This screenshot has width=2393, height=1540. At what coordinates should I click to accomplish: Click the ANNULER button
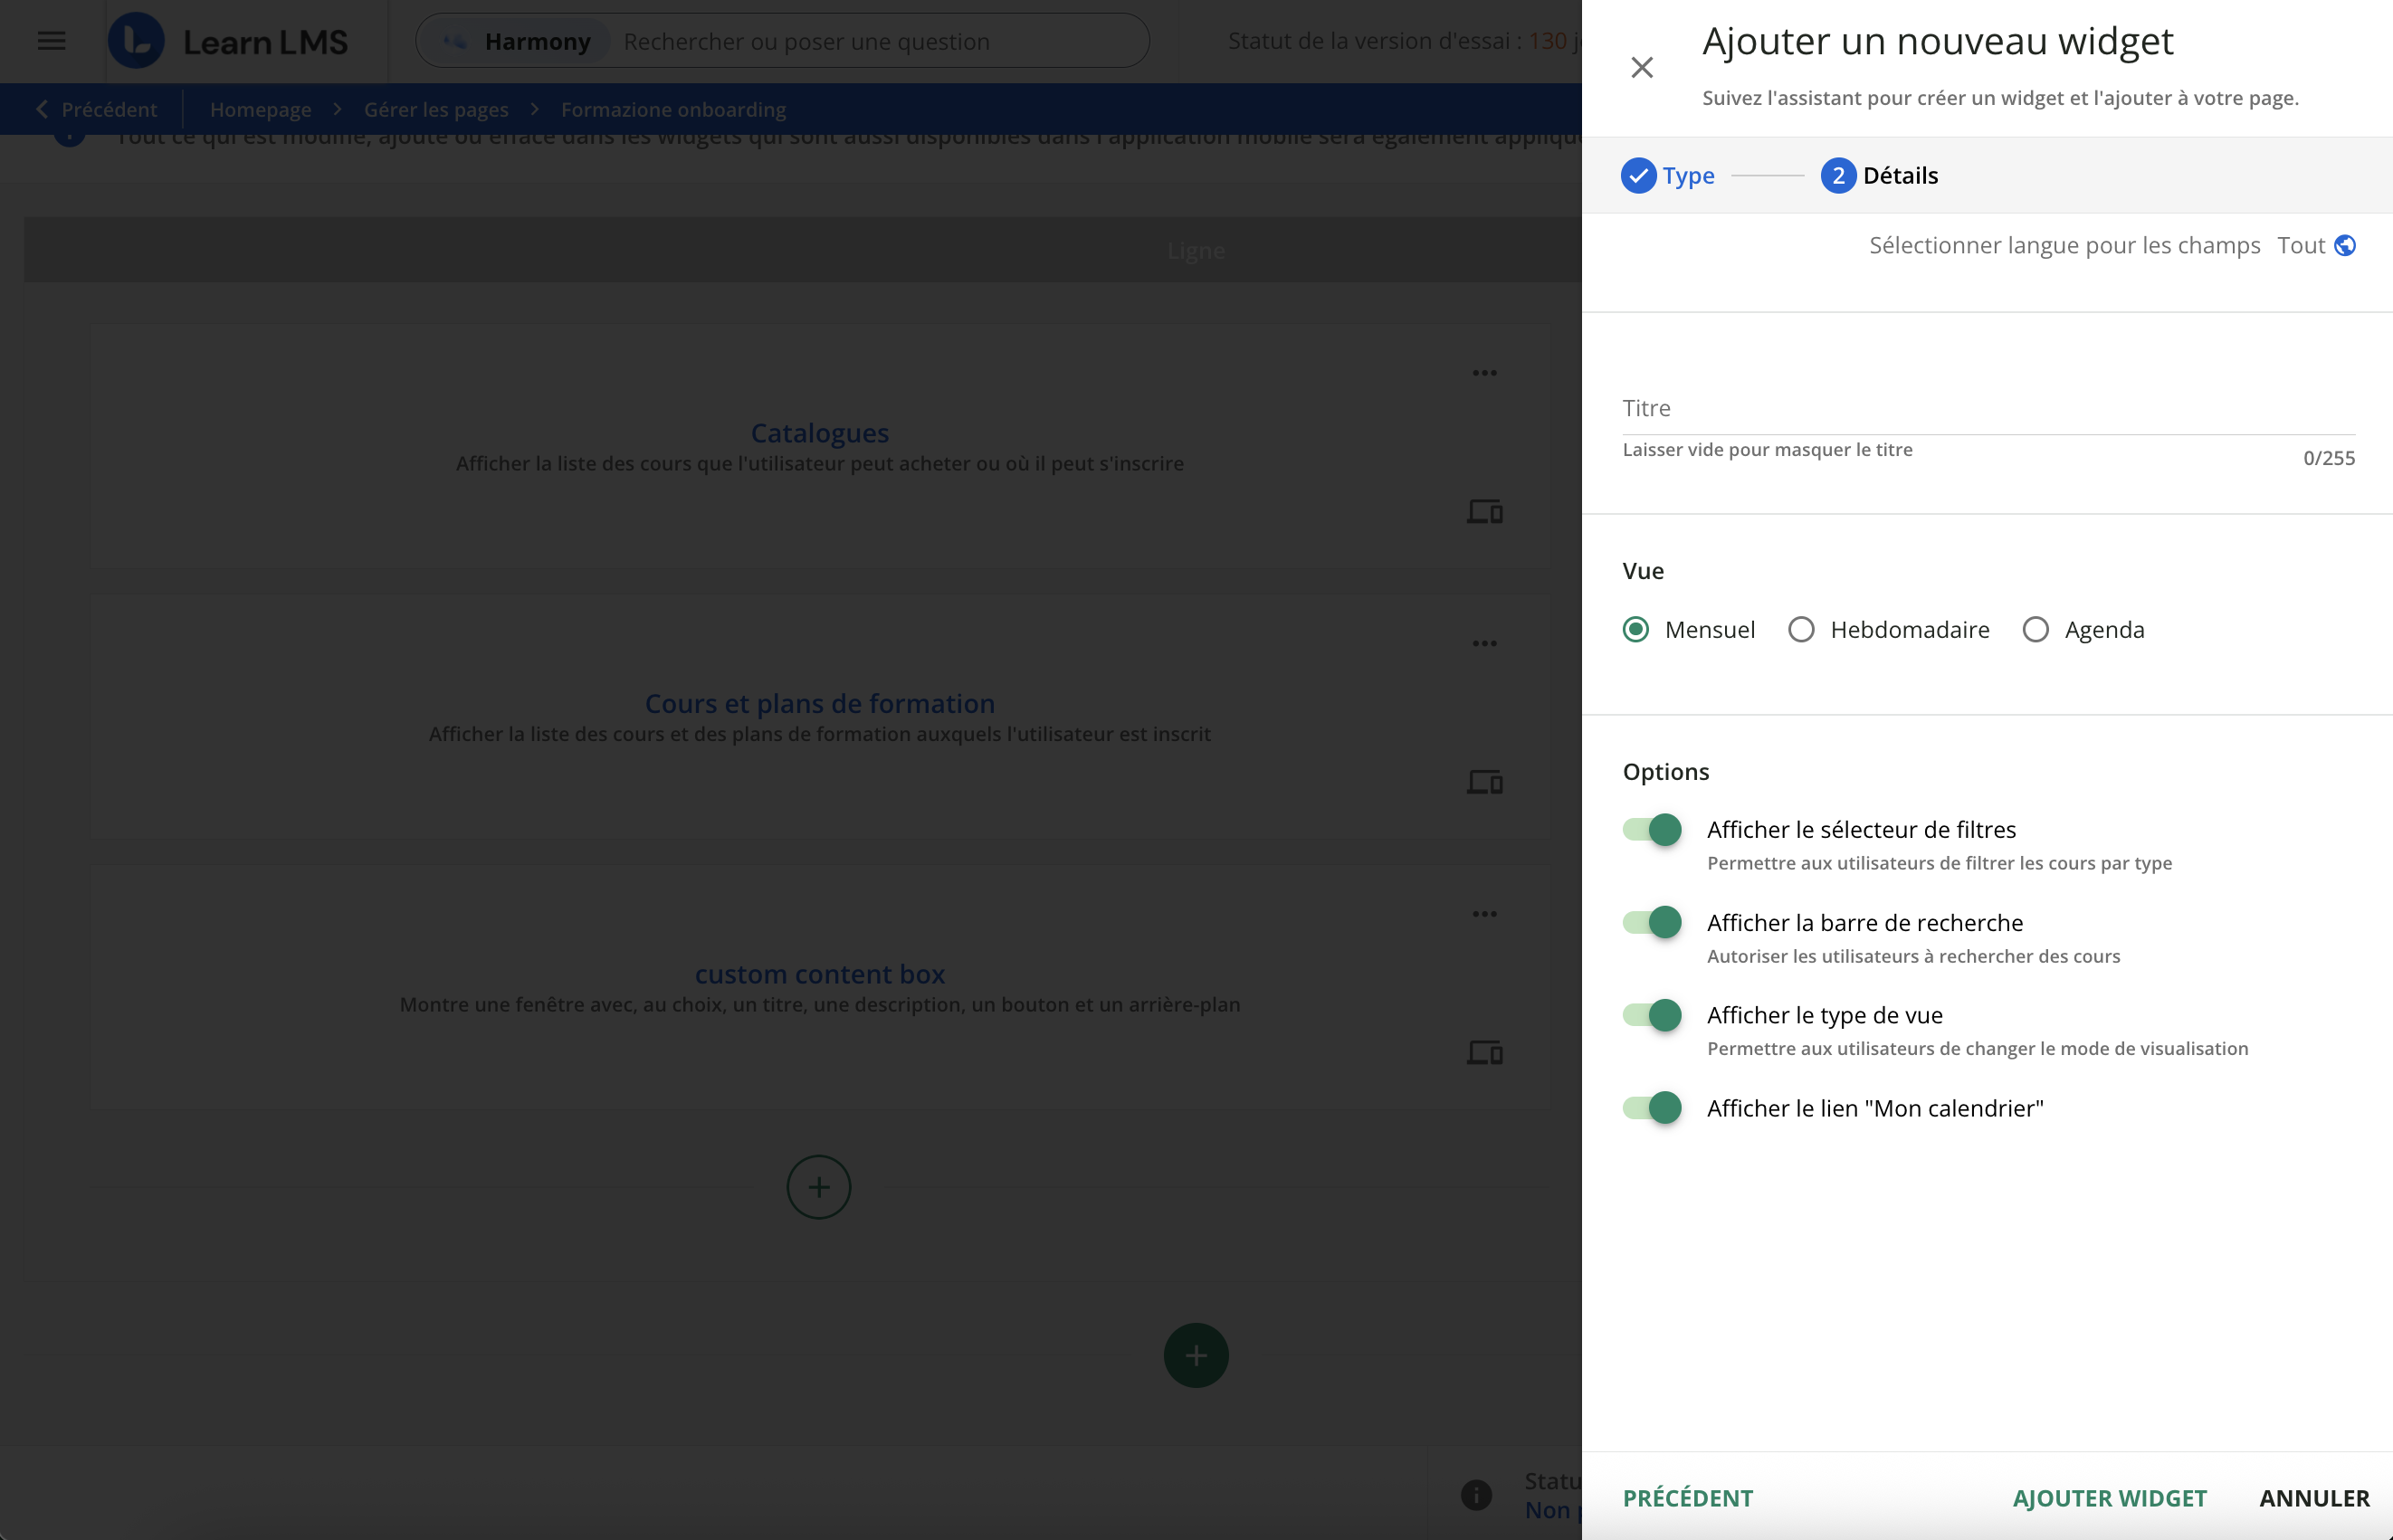point(2314,1498)
